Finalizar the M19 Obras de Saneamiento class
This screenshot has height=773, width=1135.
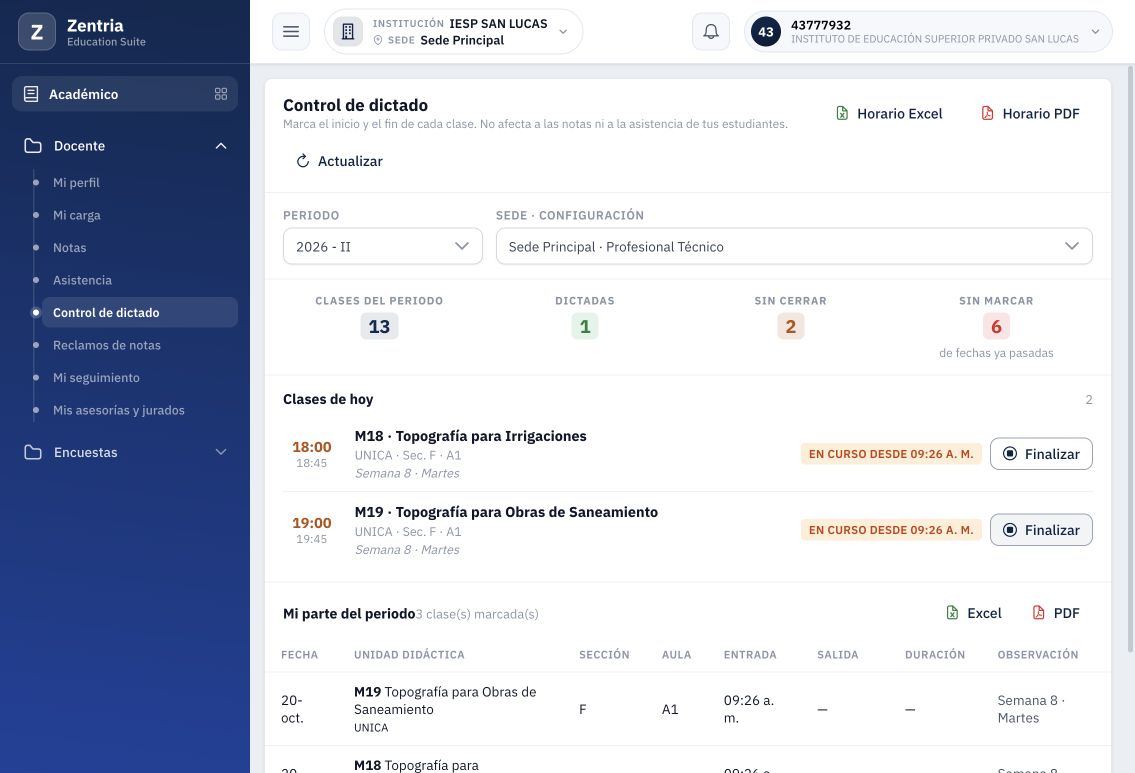click(1041, 530)
